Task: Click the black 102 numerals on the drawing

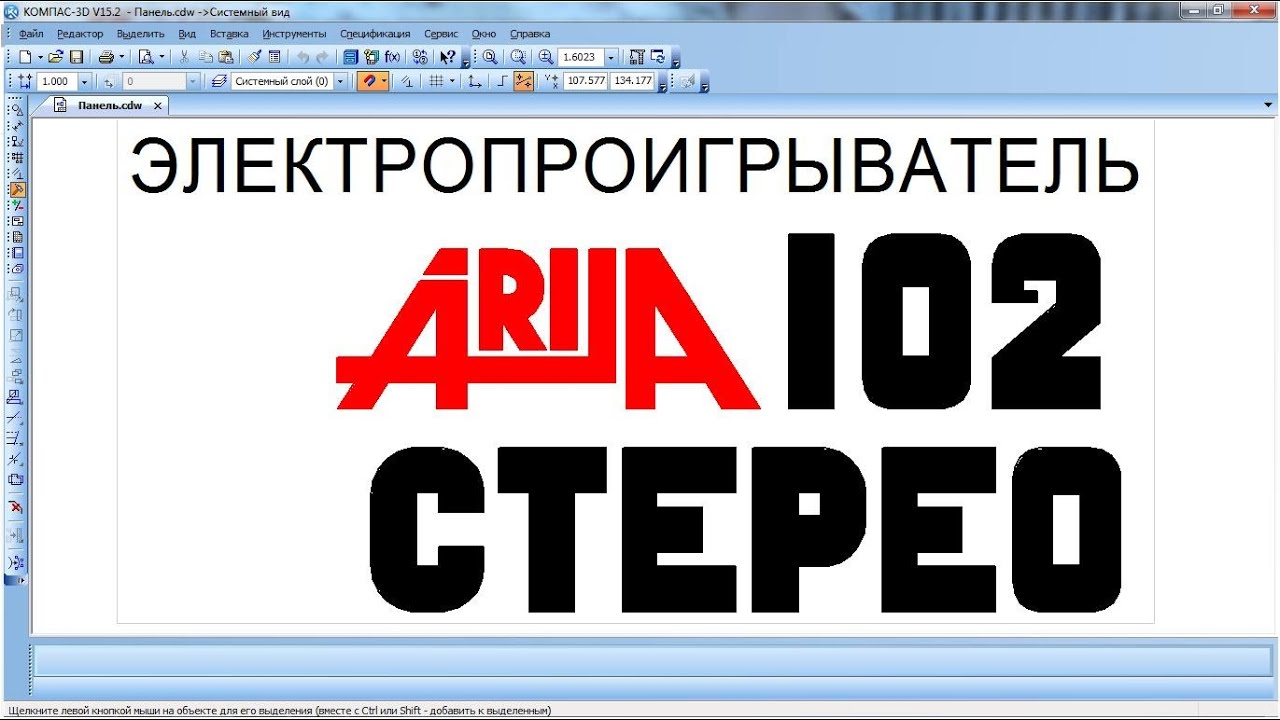Action: (944, 321)
